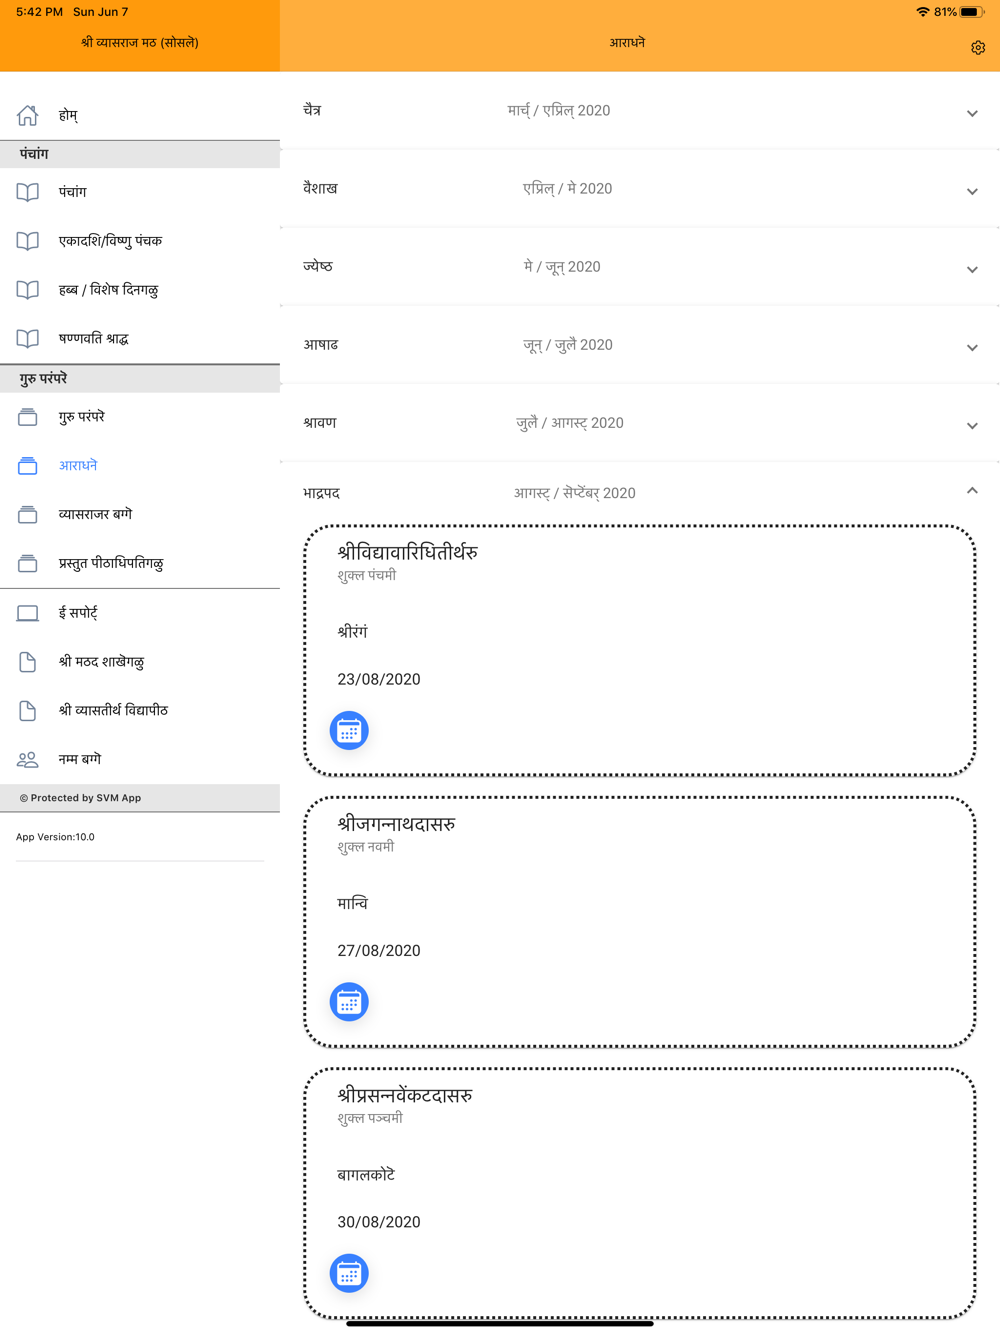The height and width of the screenshot is (1334, 1000).
Task: Click document icon for श्री व्यासतीर्थ विद्यापीठ
Action: (28, 711)
